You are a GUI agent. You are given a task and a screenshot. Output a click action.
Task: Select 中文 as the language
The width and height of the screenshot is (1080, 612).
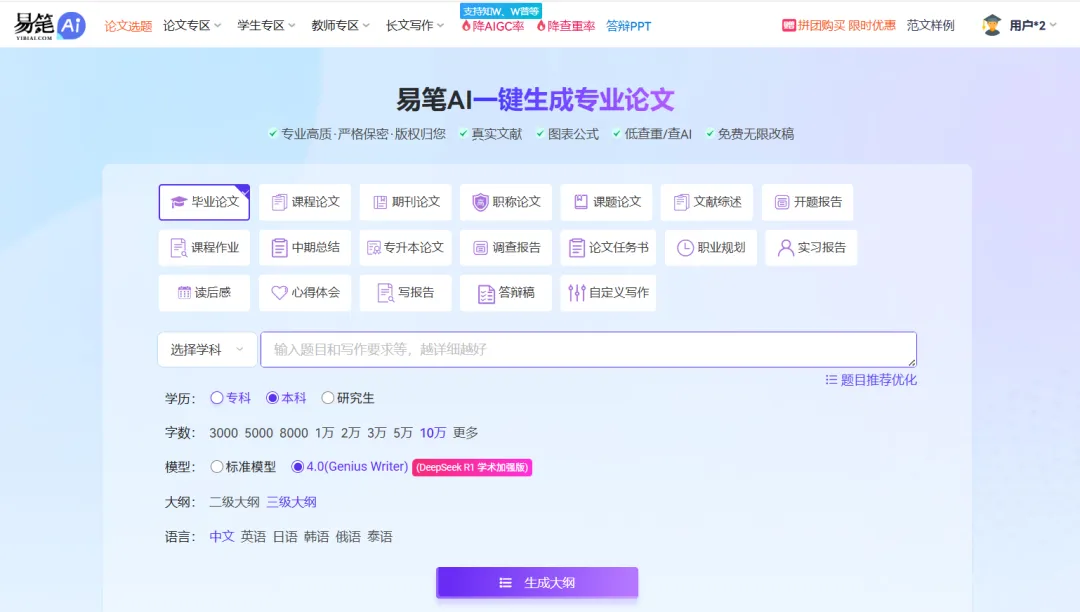pos(222,536)
